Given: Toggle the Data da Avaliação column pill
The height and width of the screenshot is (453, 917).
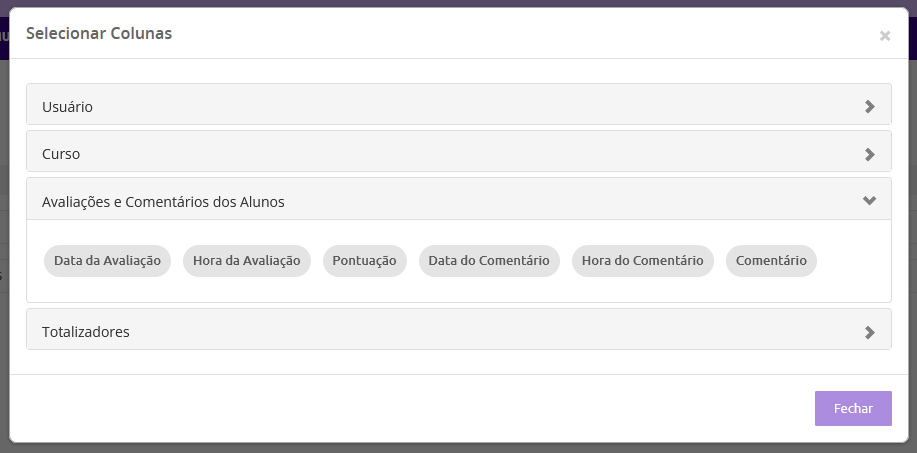Looking at the screenshot, I should pos(107,261).
